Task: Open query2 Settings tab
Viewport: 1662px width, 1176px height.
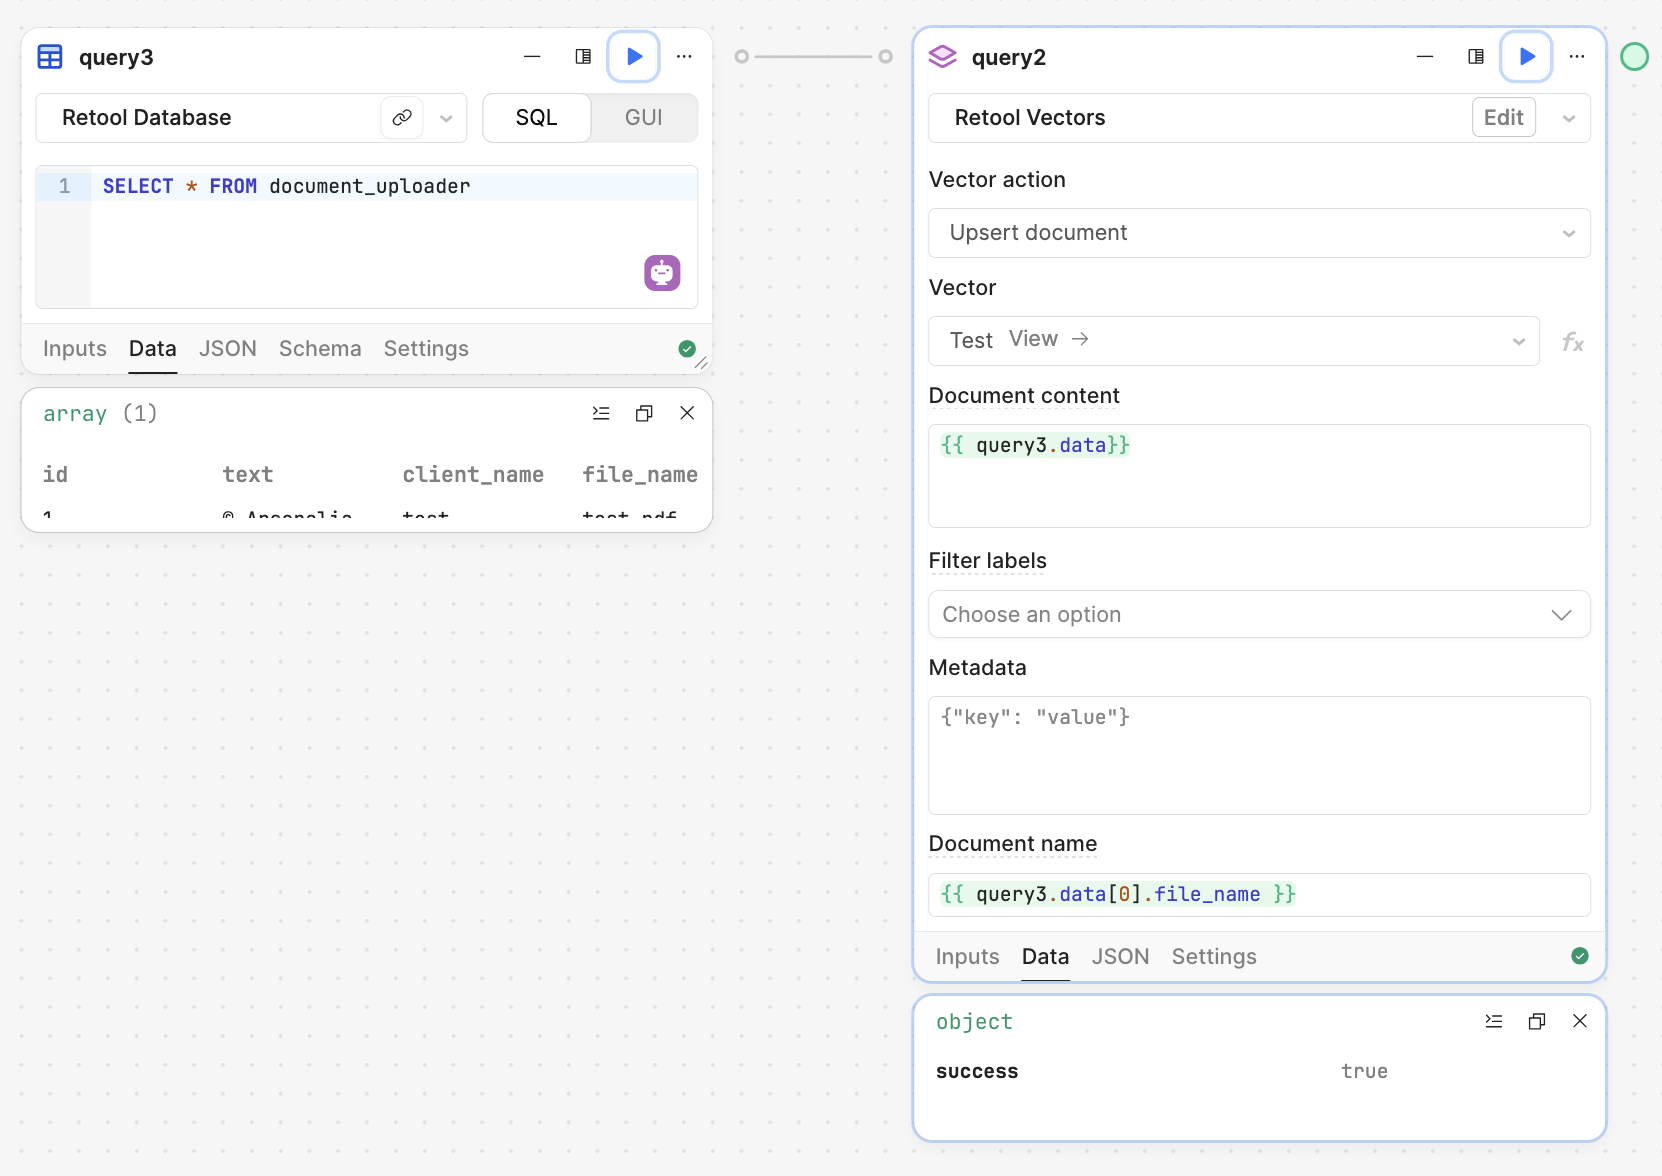Action: (x=1214, y=957)
